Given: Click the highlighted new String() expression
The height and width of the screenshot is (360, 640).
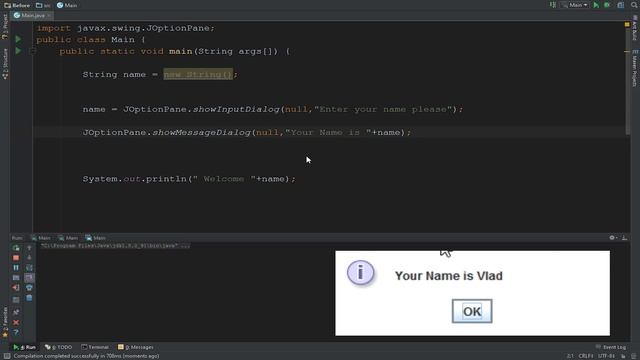Looking at the screenshot, I should 198,74.
